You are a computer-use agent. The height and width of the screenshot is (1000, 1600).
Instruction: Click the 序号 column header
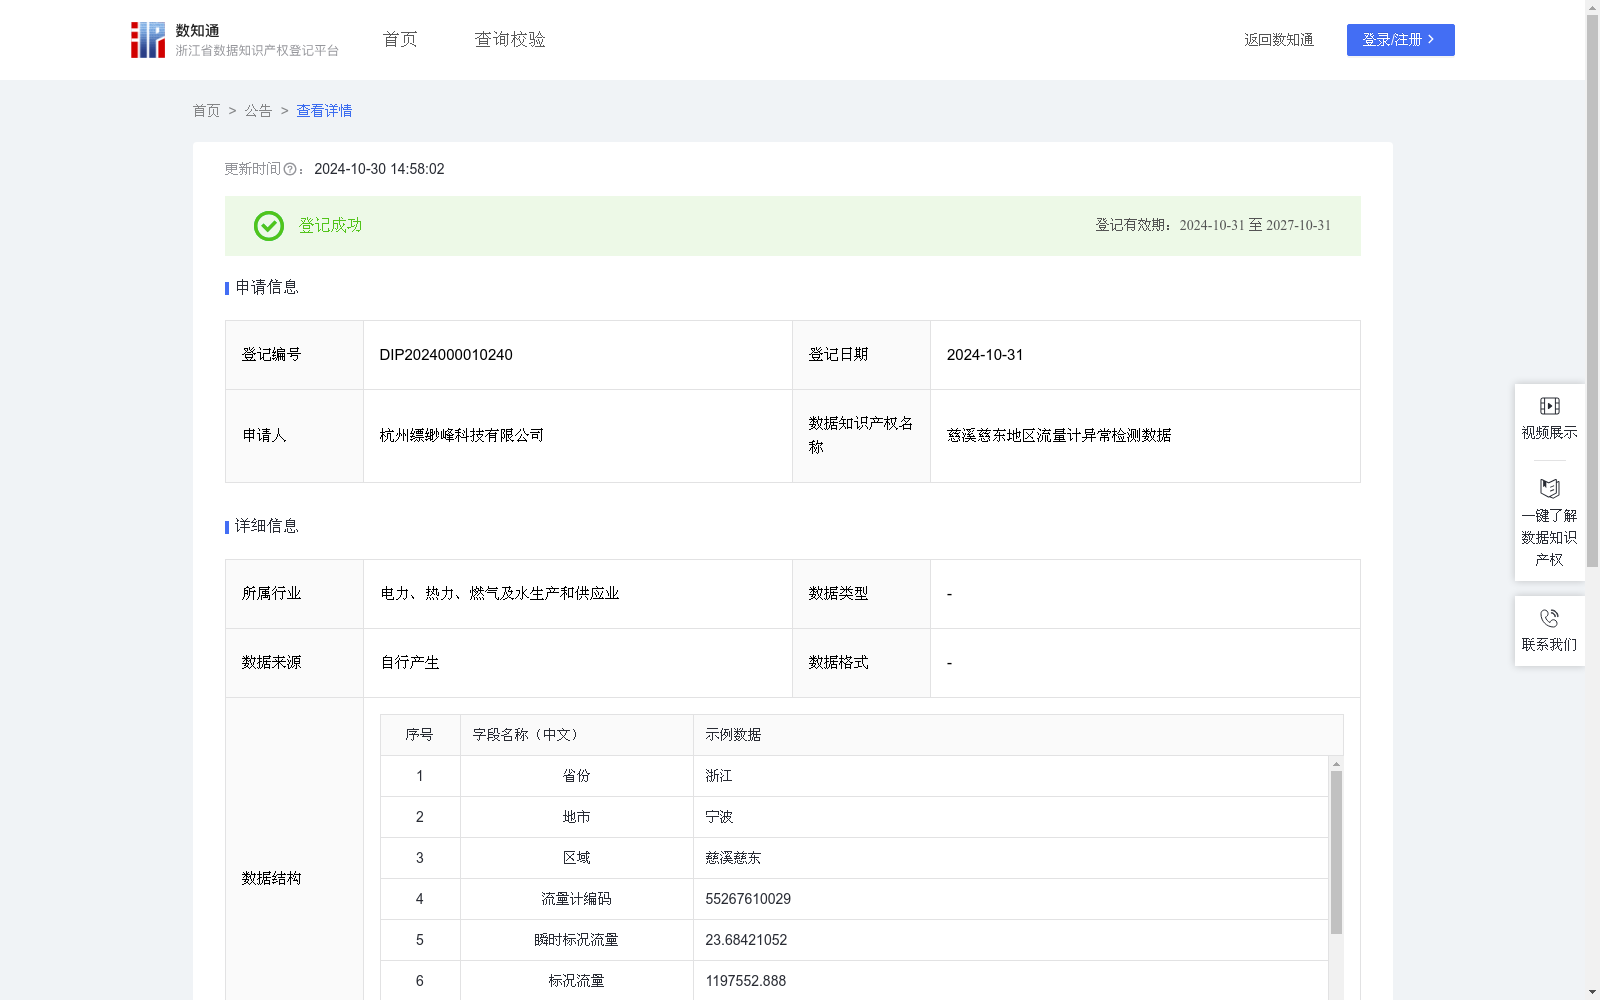[x=420, y=735]
